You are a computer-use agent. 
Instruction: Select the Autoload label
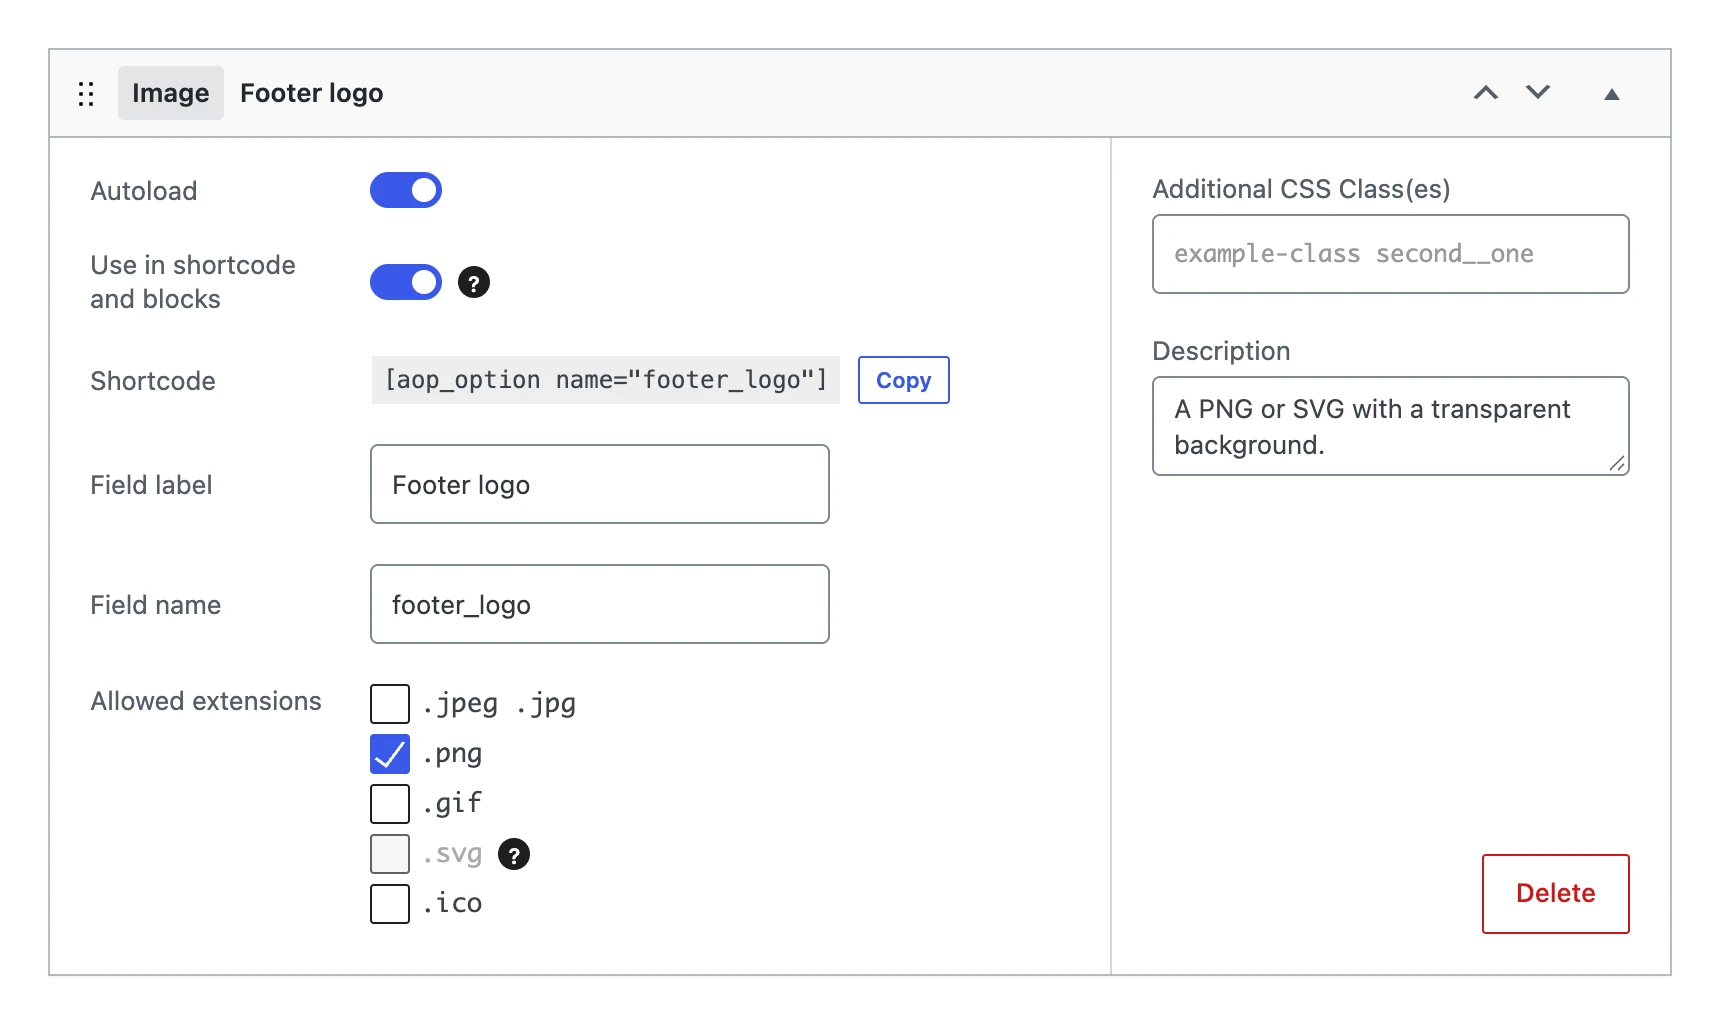tap(144, 191)
